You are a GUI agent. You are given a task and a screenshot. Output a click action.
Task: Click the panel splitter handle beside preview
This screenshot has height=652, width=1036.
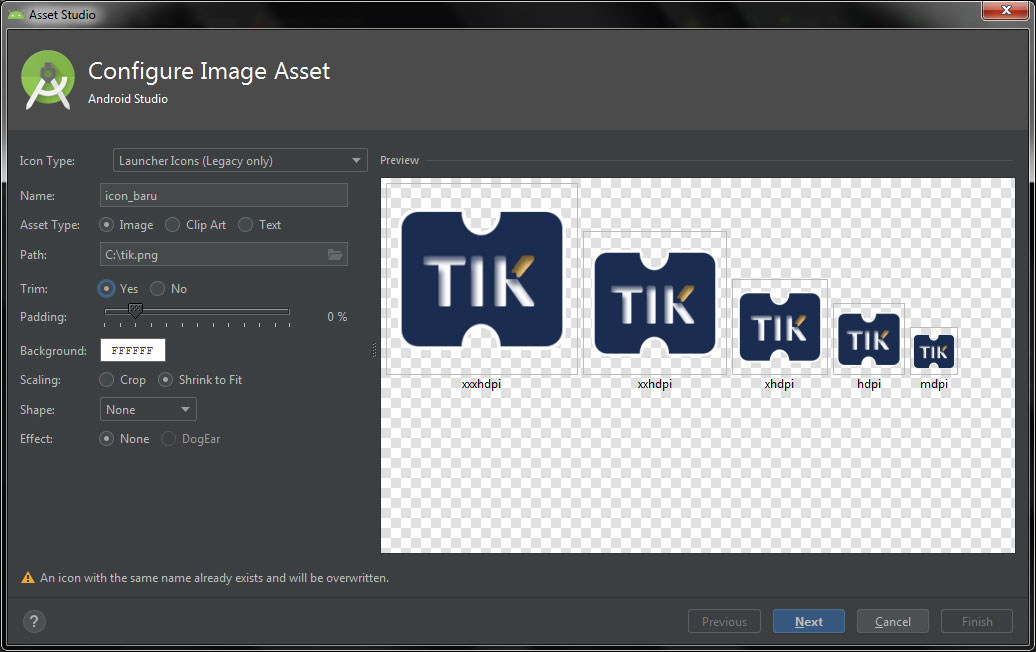374,350
